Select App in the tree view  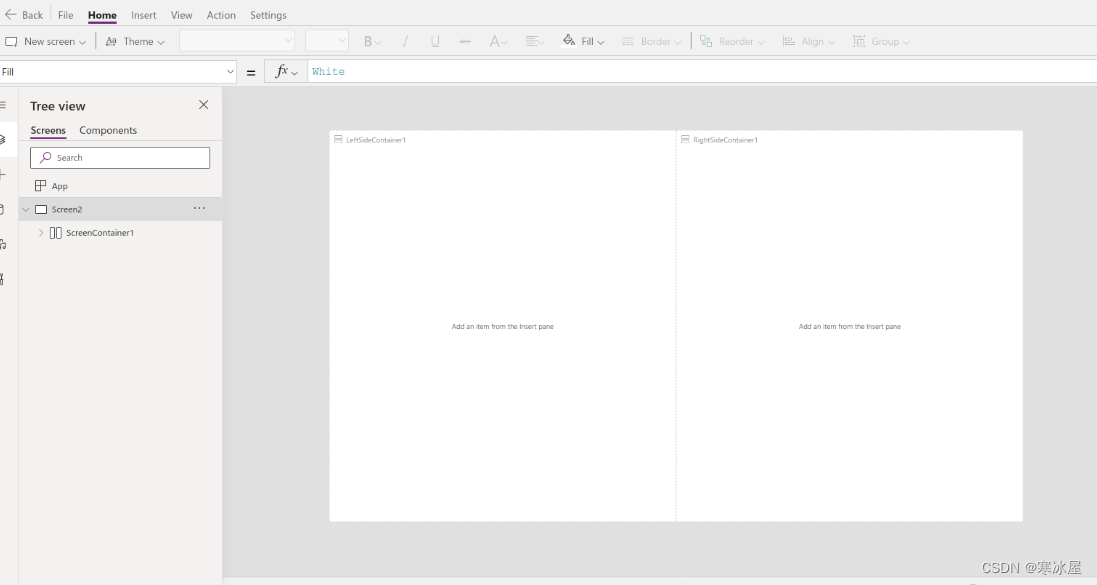pyautogui.click(x=59, y=186)
